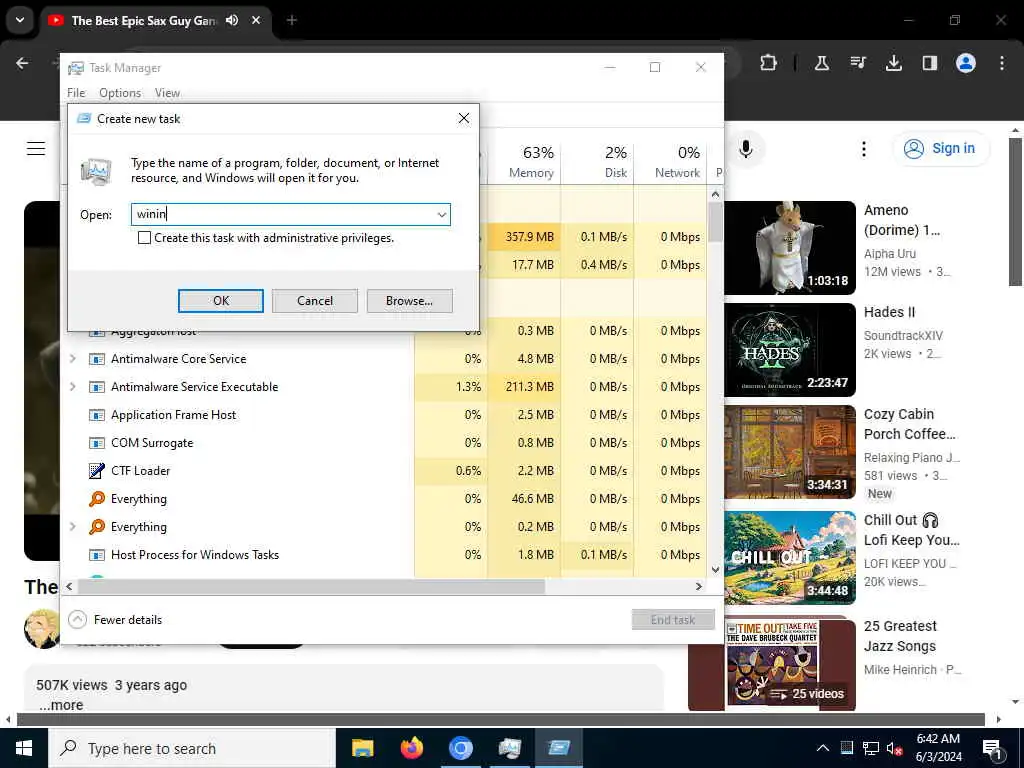Open the Hades II soundtrack thumbnail

790,349
